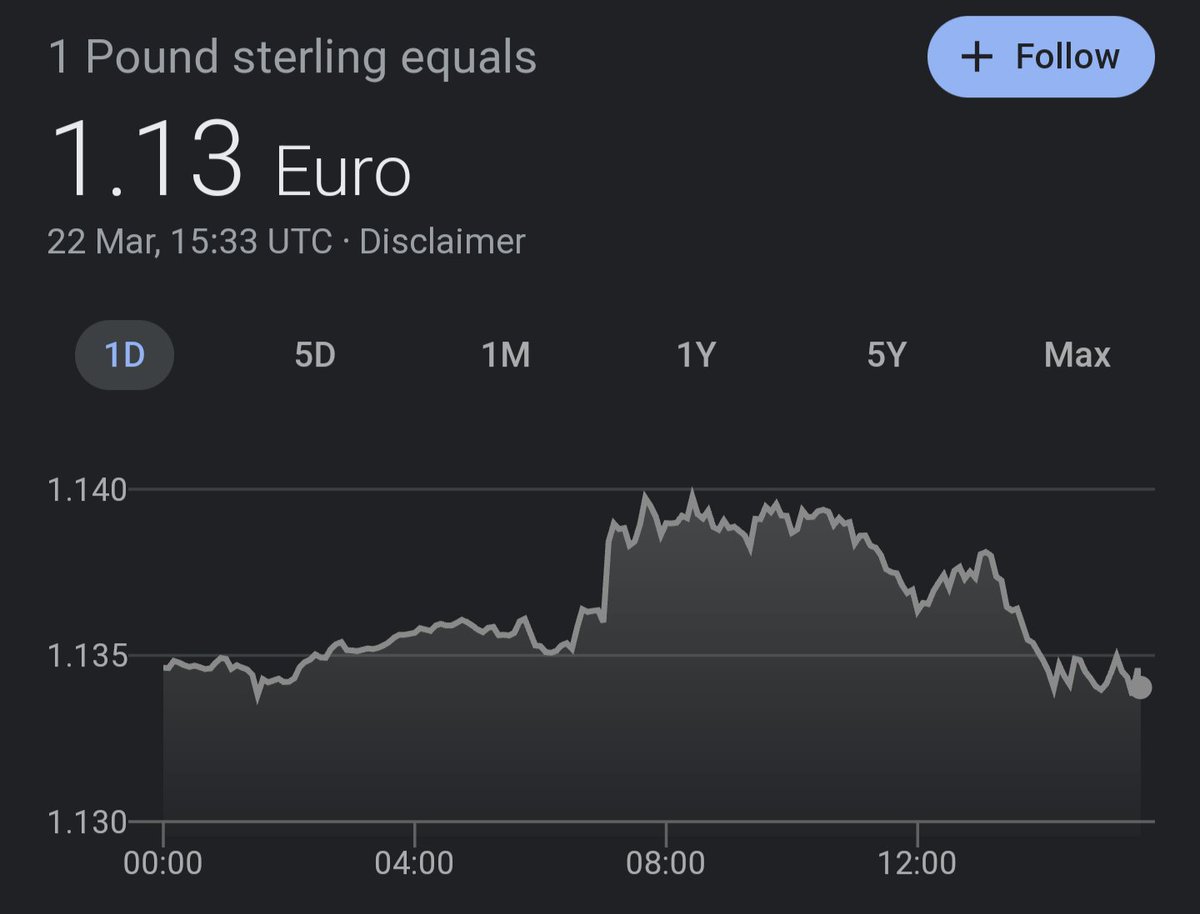Click the 00:00 time axis label
Image resolution: width=1200 pixels, height=914 pixels.
tap(163, 862)
